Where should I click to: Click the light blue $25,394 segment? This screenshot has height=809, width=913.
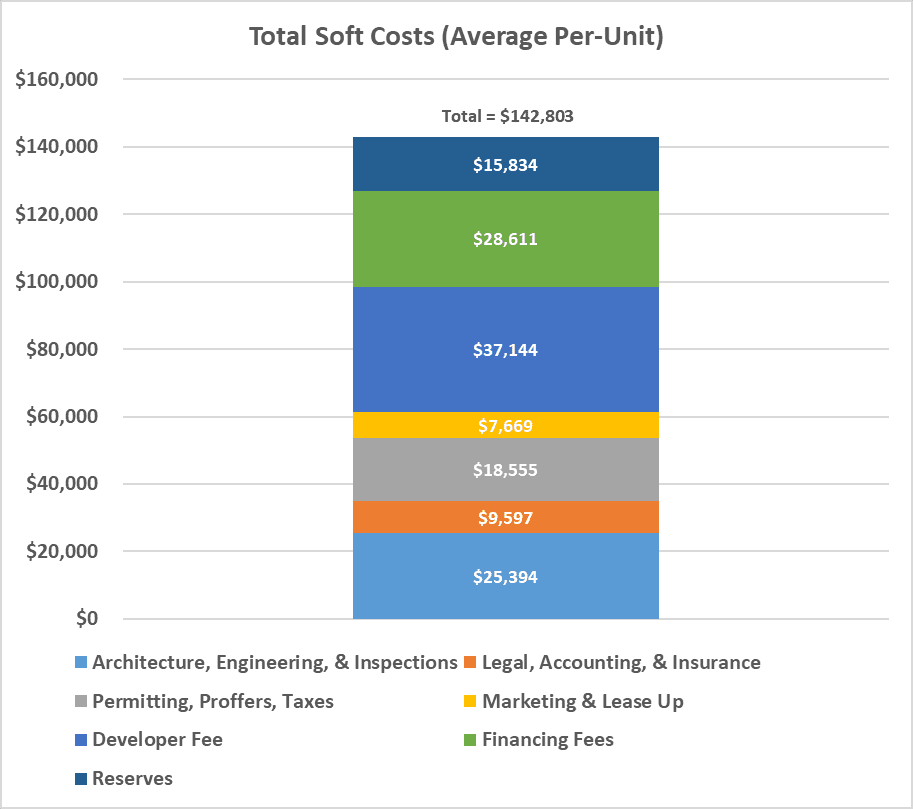(x=505, y=576)
